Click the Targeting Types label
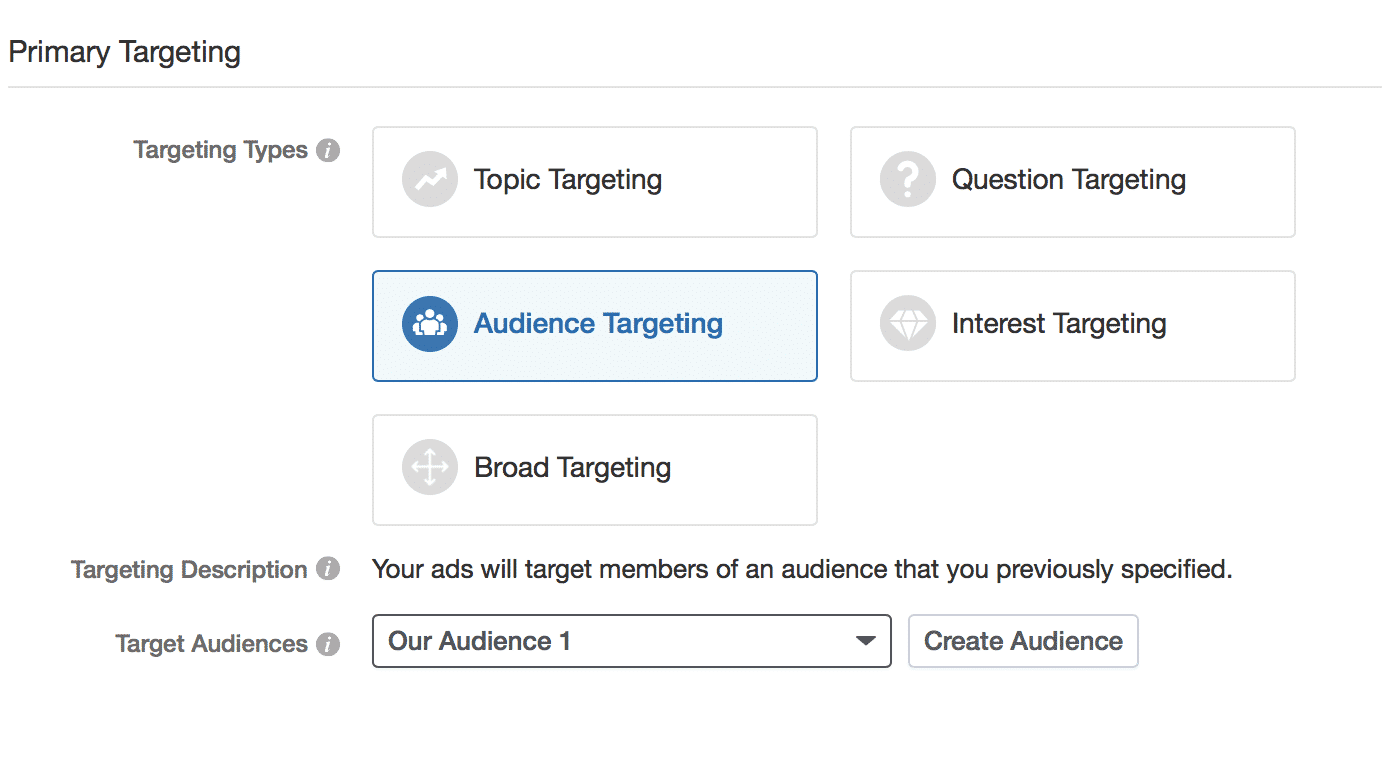The width and height of the screenshot is (1382, 764). coord(221,151)
